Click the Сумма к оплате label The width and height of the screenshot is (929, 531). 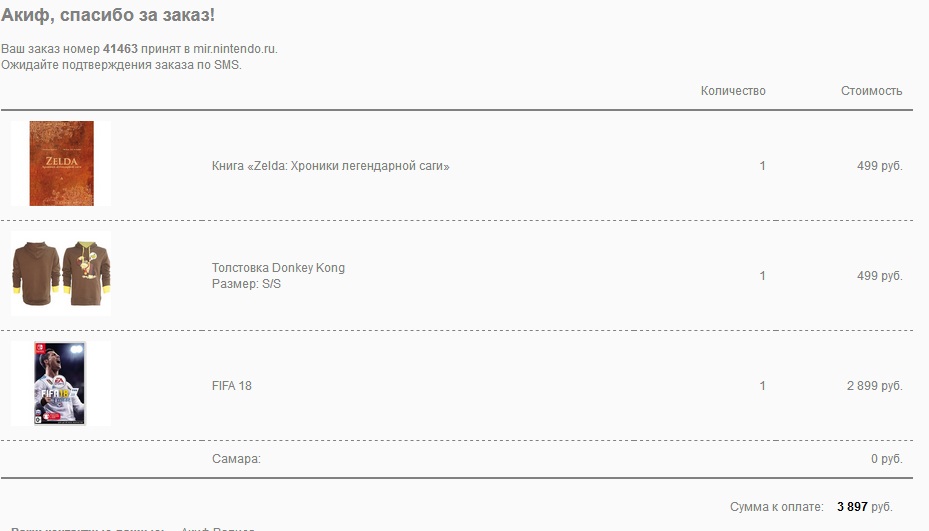point(776,507)
